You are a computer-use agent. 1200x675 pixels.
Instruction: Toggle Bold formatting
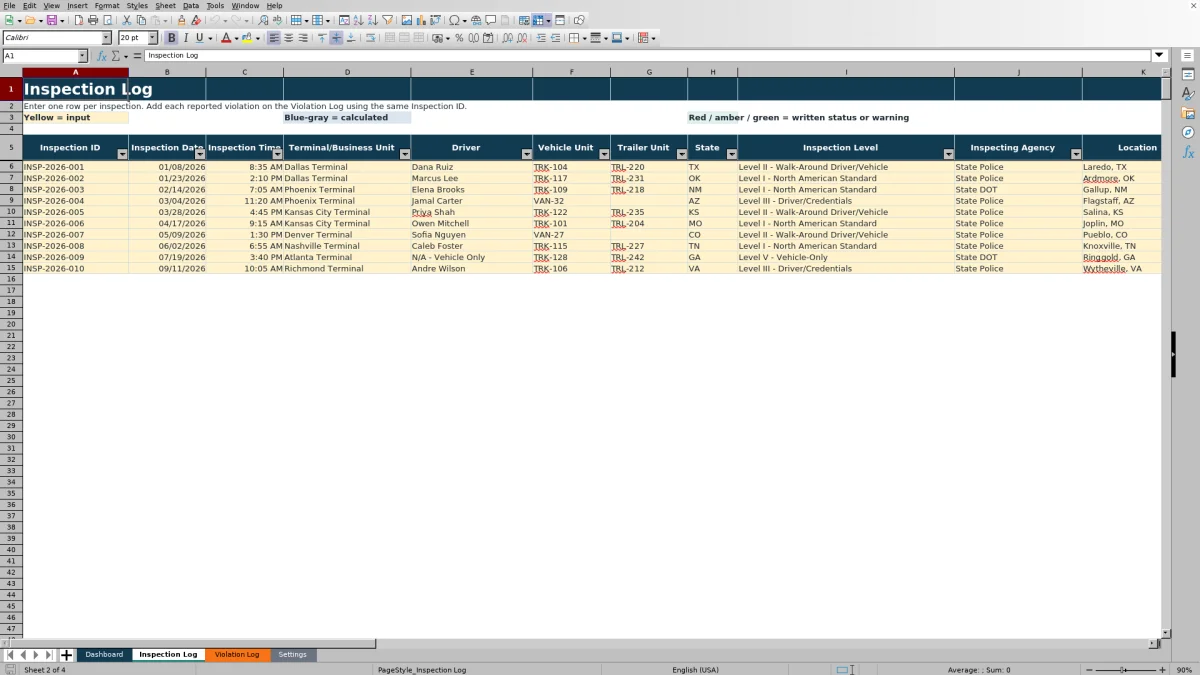pos(171,38)
